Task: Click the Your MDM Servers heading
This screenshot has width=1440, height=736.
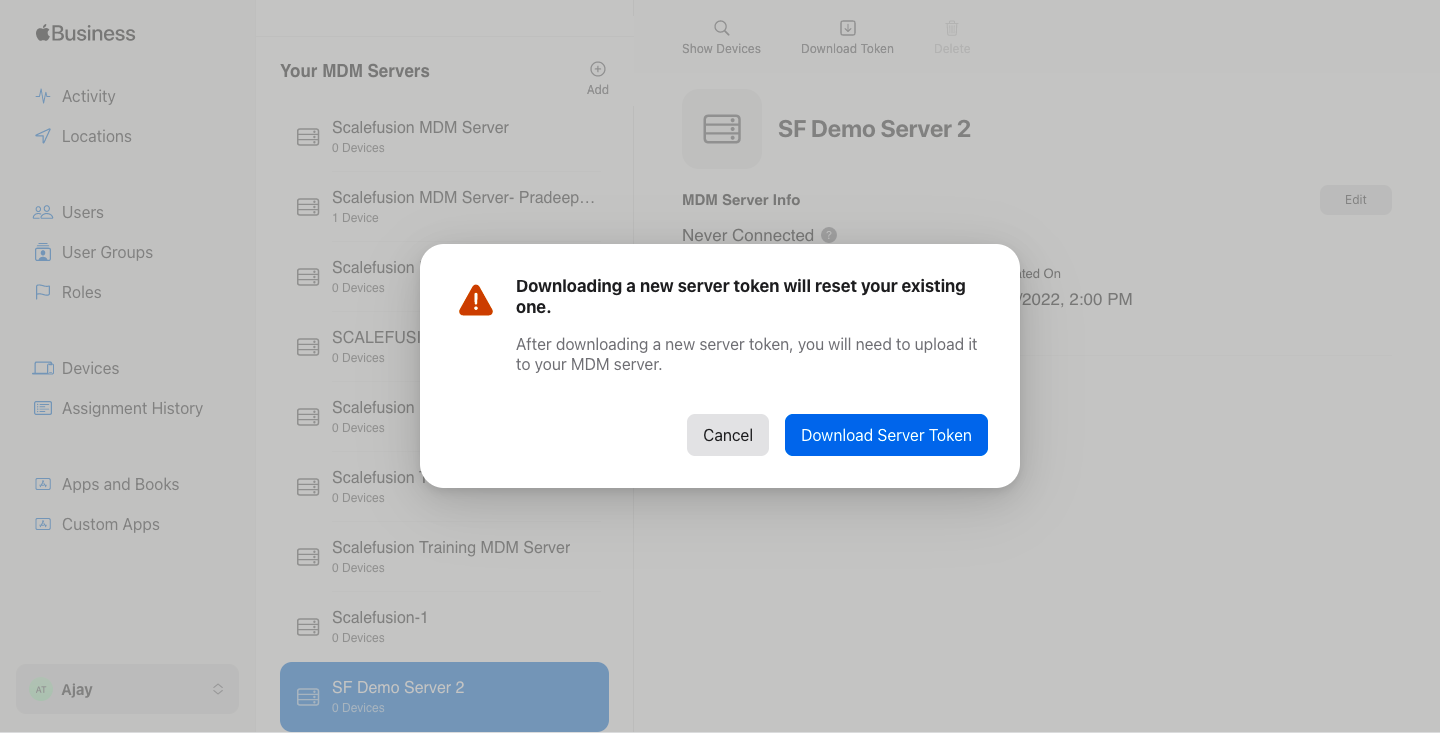Action: click(355, 71)
